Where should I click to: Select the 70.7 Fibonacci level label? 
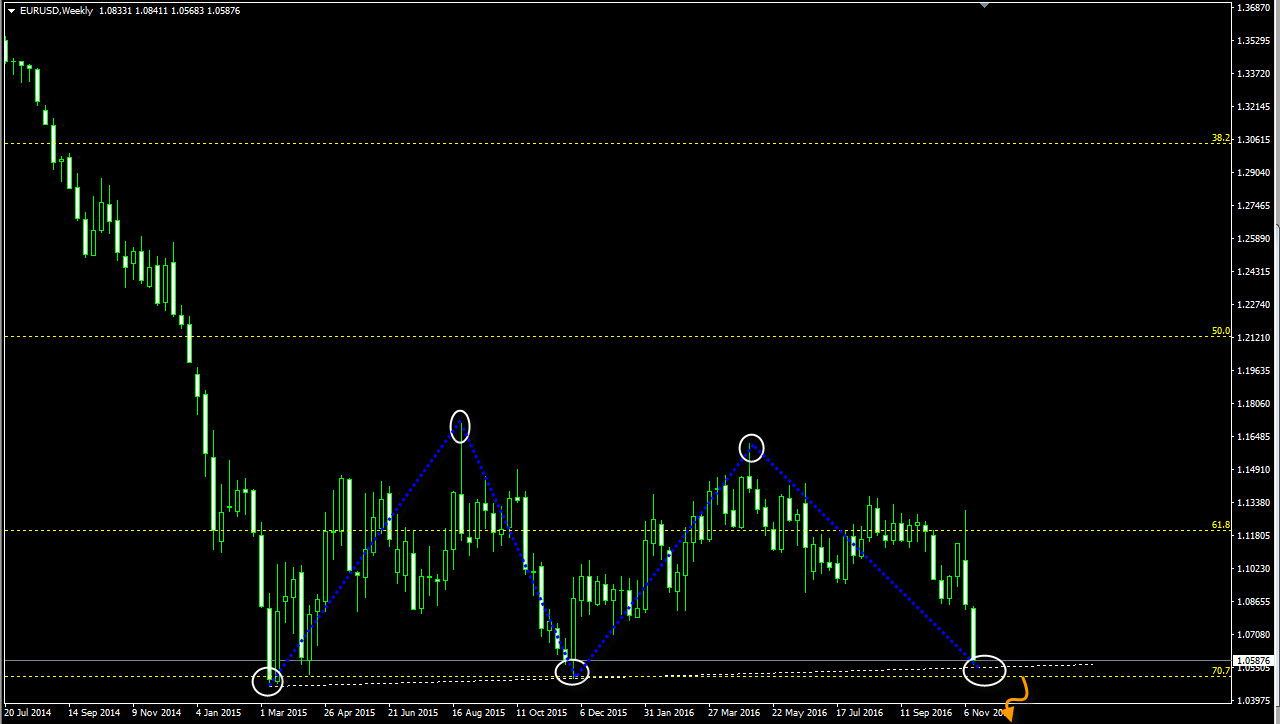coord(1220,671)
